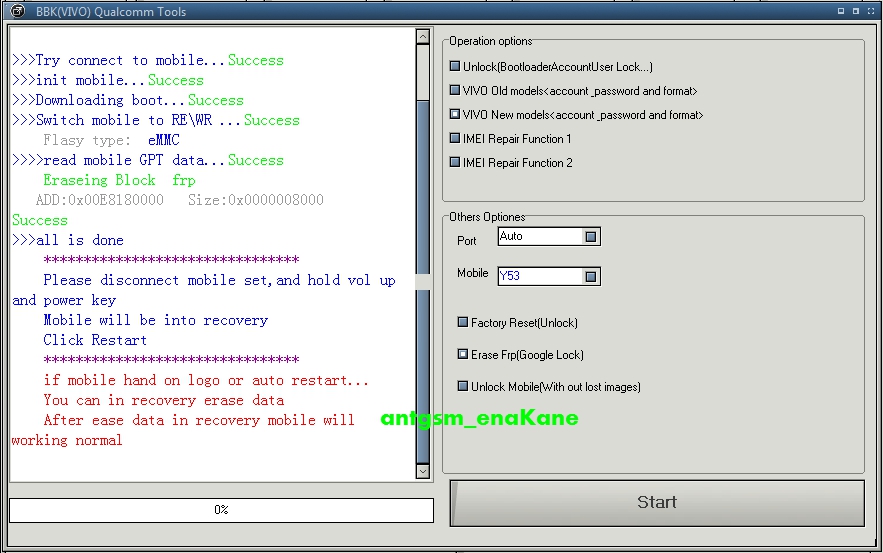Click "if mobile hand on logo" warning line

pos(206,381)
